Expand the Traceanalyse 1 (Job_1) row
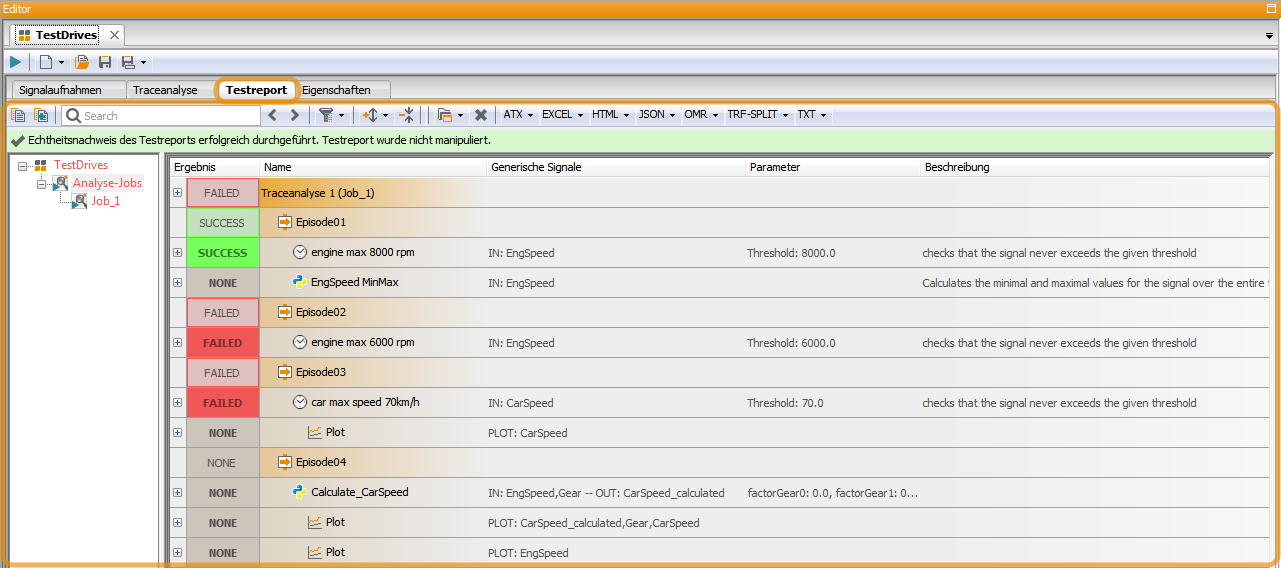Viewport: 1281px width, 568px height. tap(178, 192)
